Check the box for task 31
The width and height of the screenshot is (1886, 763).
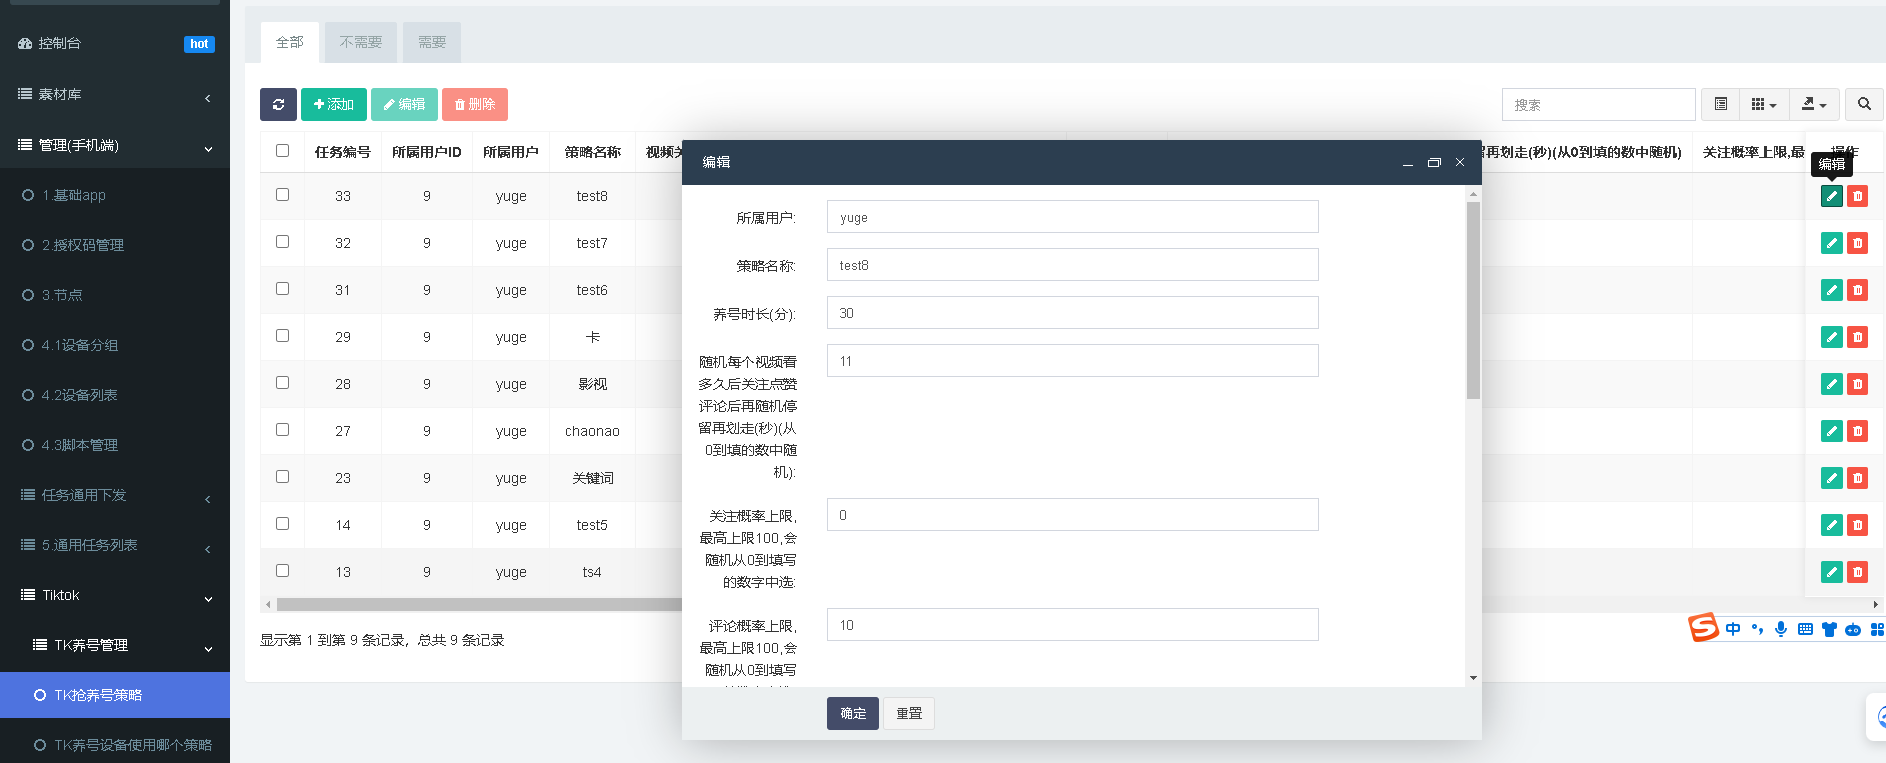[282, 289]
